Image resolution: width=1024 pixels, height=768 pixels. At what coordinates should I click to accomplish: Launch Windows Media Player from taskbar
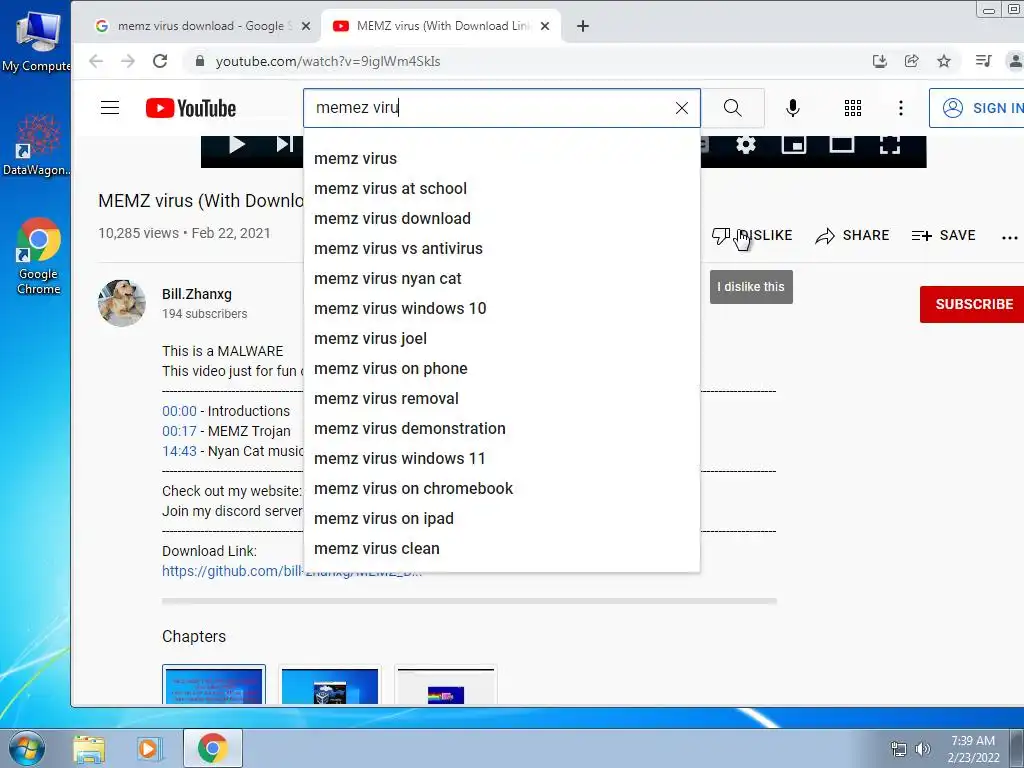click(150, 749)
